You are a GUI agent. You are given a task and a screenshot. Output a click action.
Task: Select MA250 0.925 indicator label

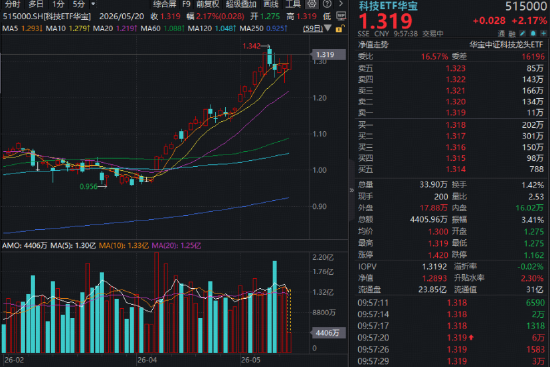(263, 28)
